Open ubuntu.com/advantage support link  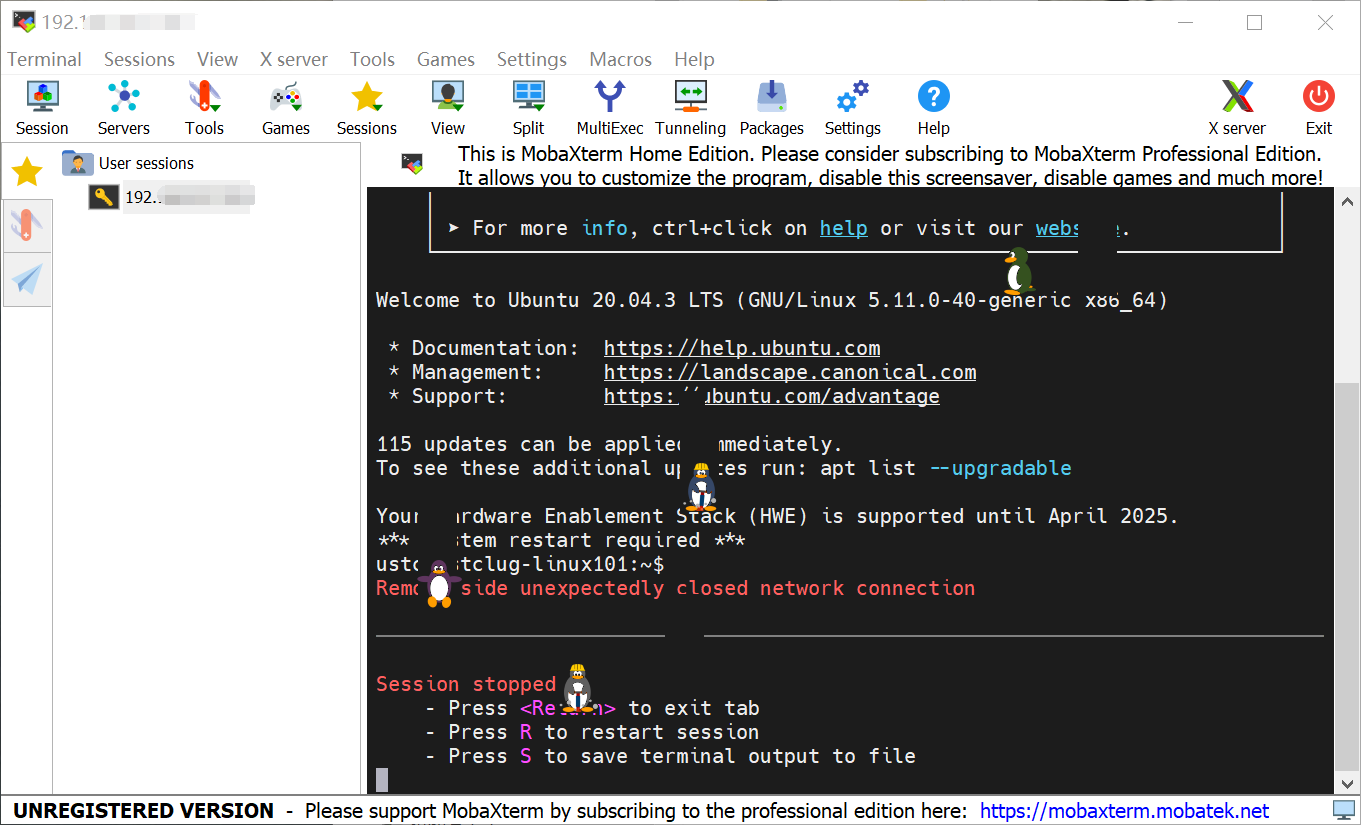(x=772, y=396)
